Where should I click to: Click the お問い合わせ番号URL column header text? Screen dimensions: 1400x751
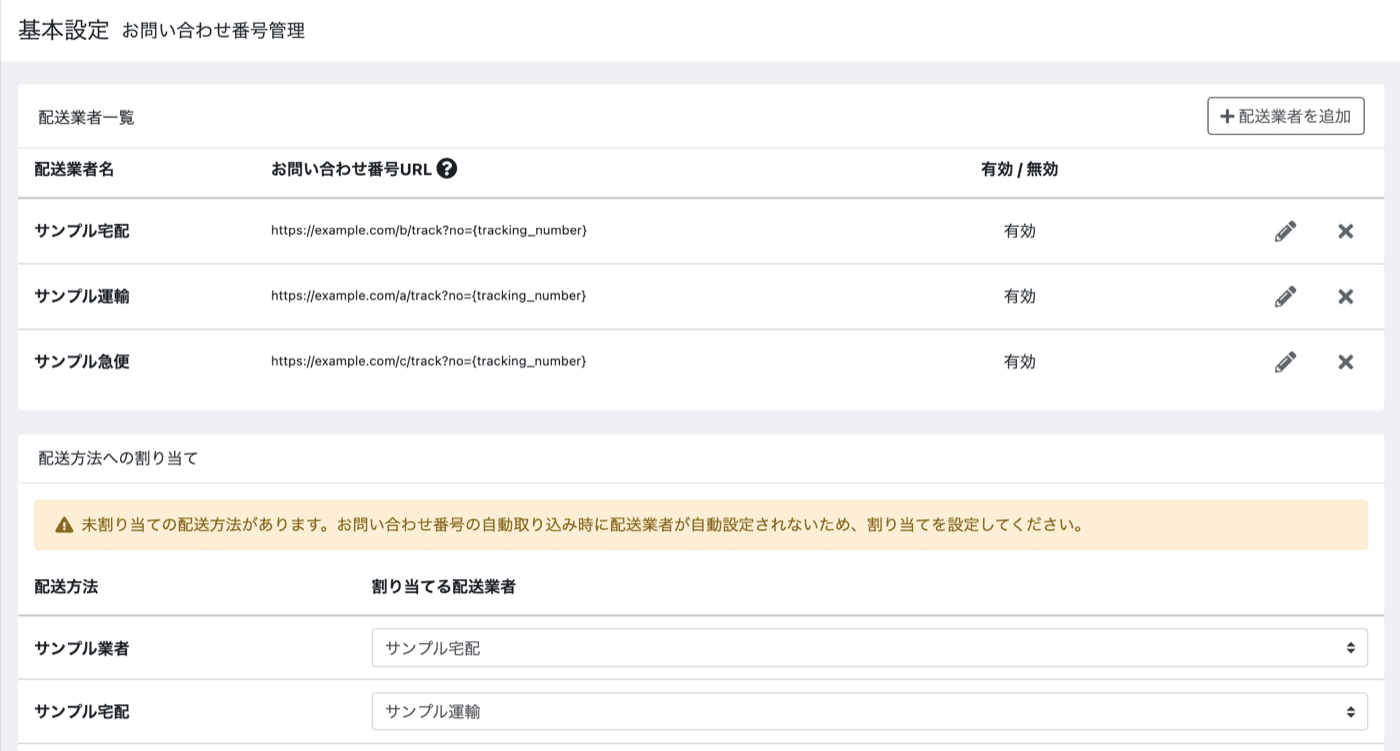click(x=351, y=169)
